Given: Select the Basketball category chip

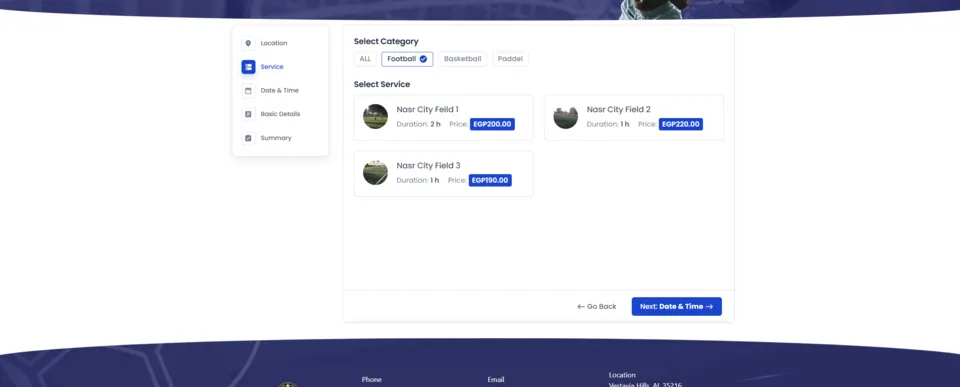Looking at the screenshot, I should point(462,59).
